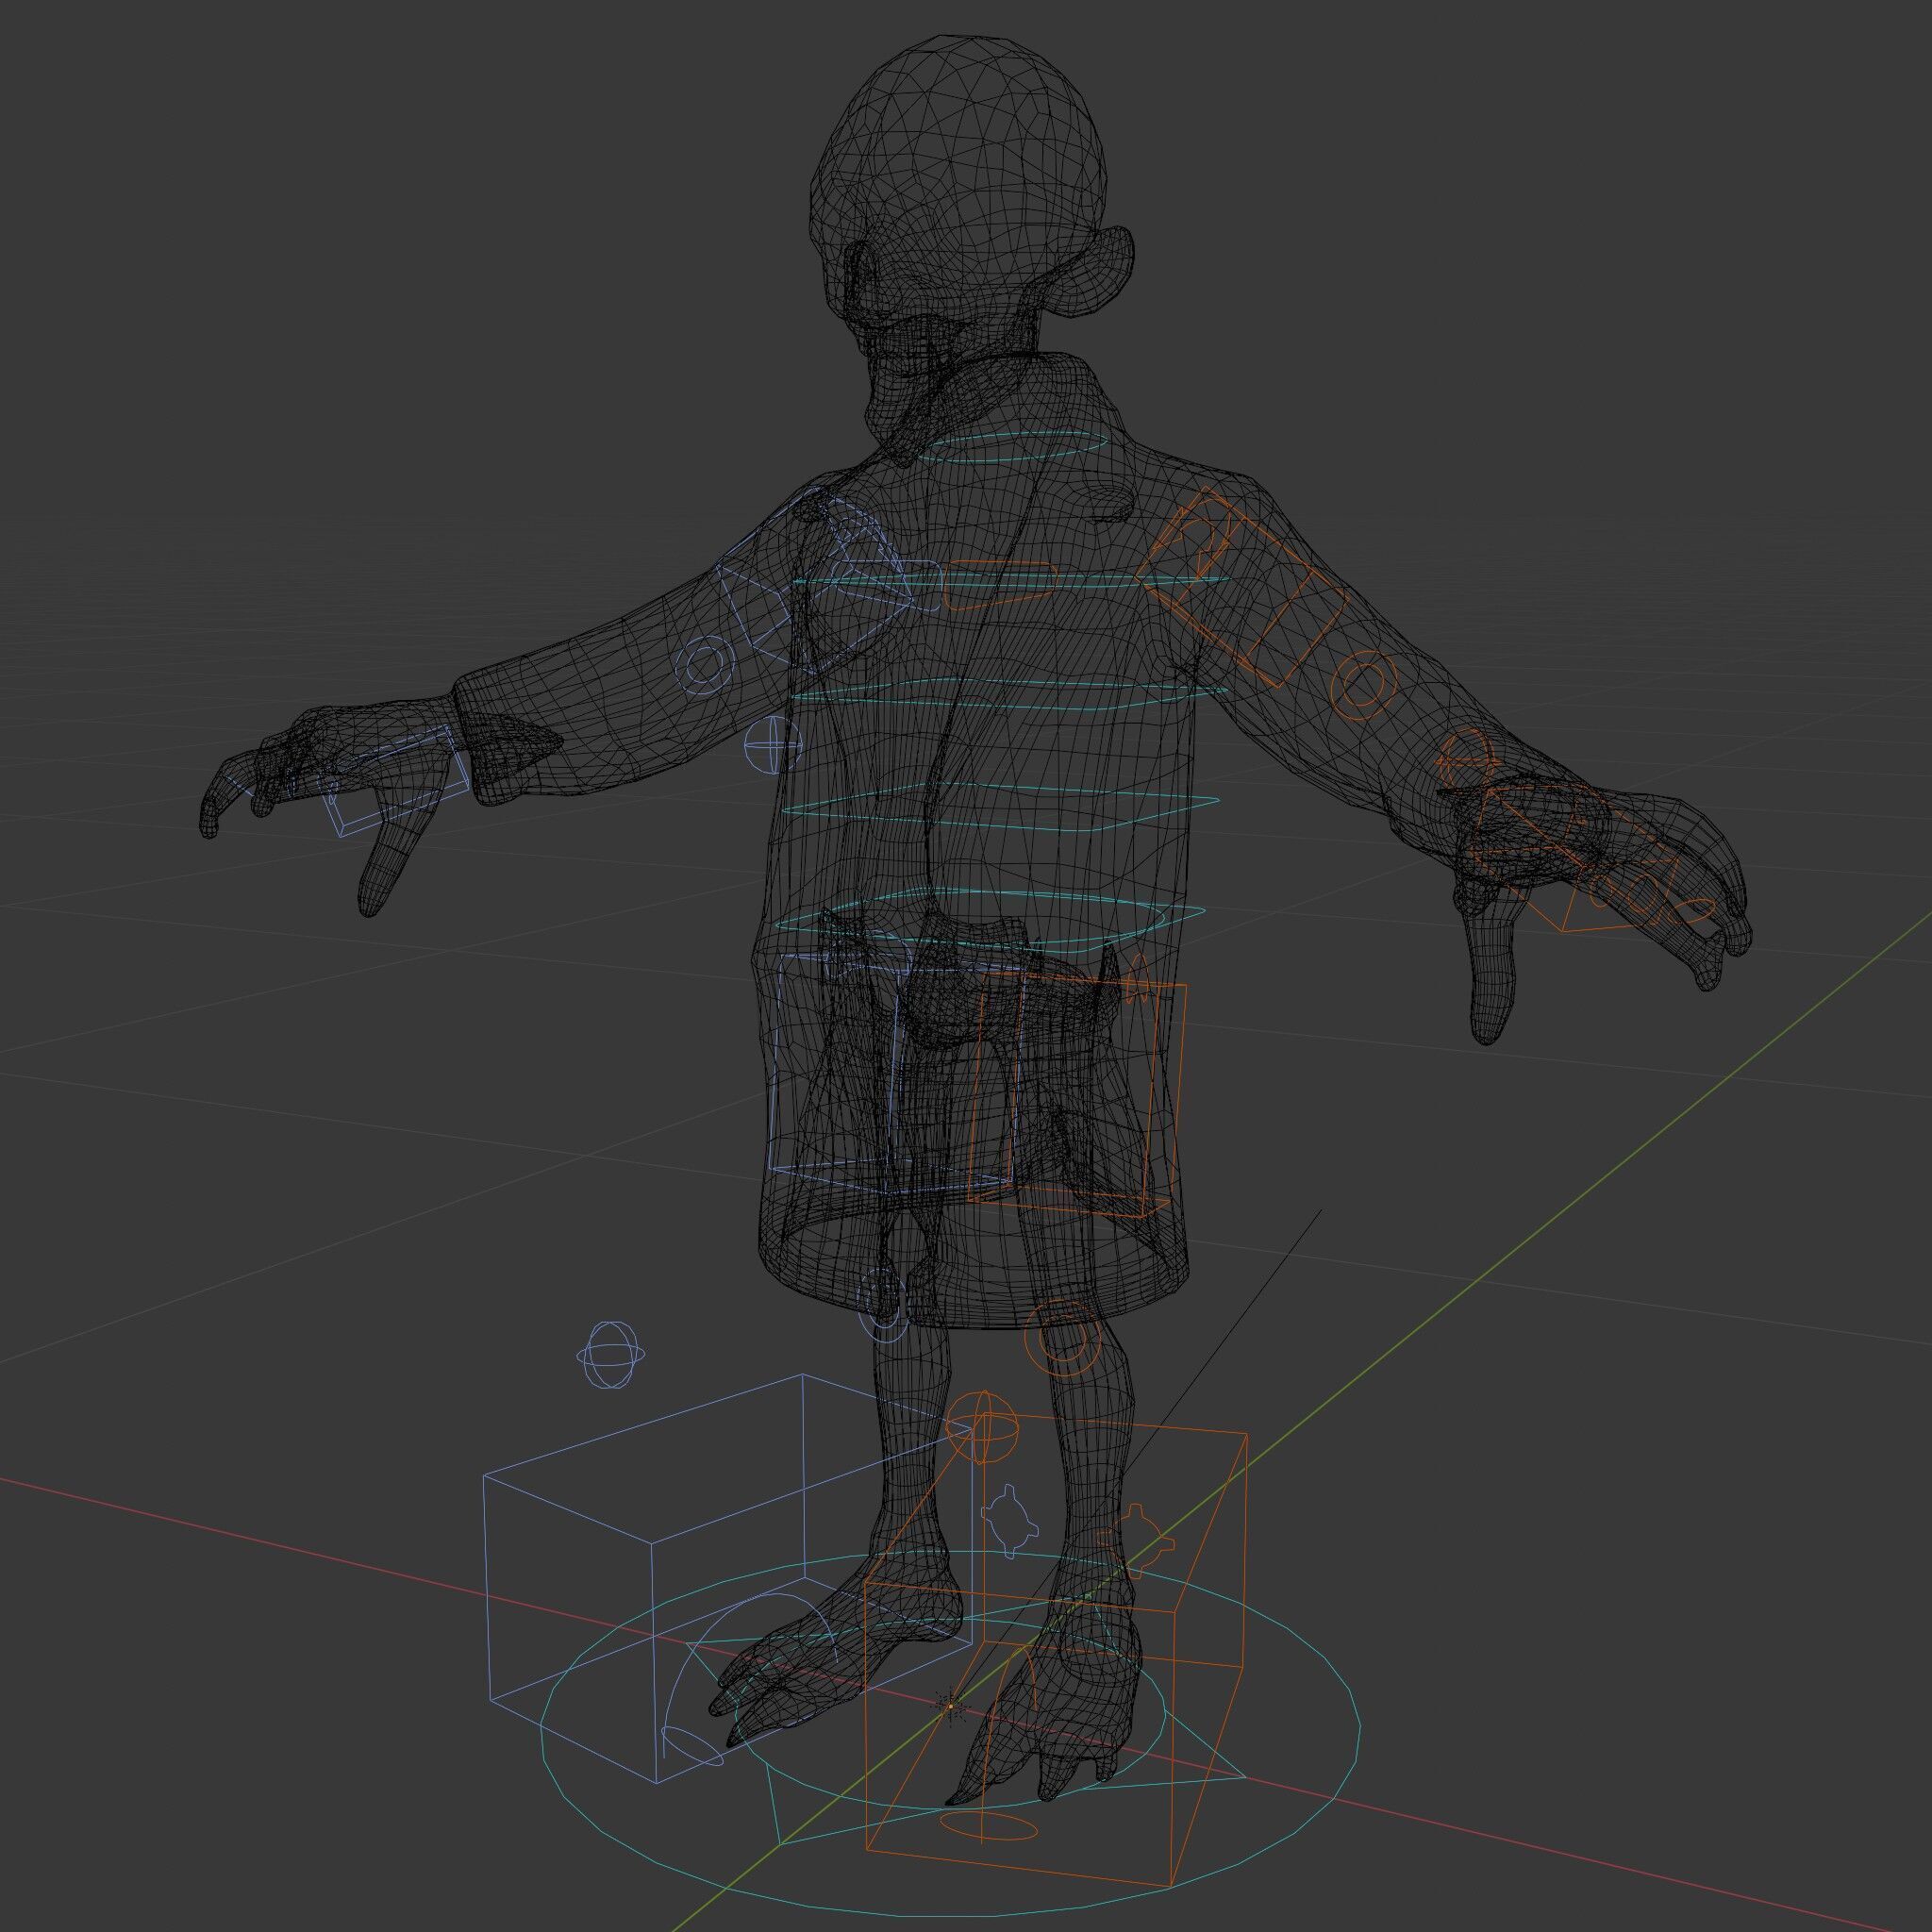Viewport: 1932px width, 1932px height.
Task: Select the blue double-ring elbow control
Action: tap(703, 663)
